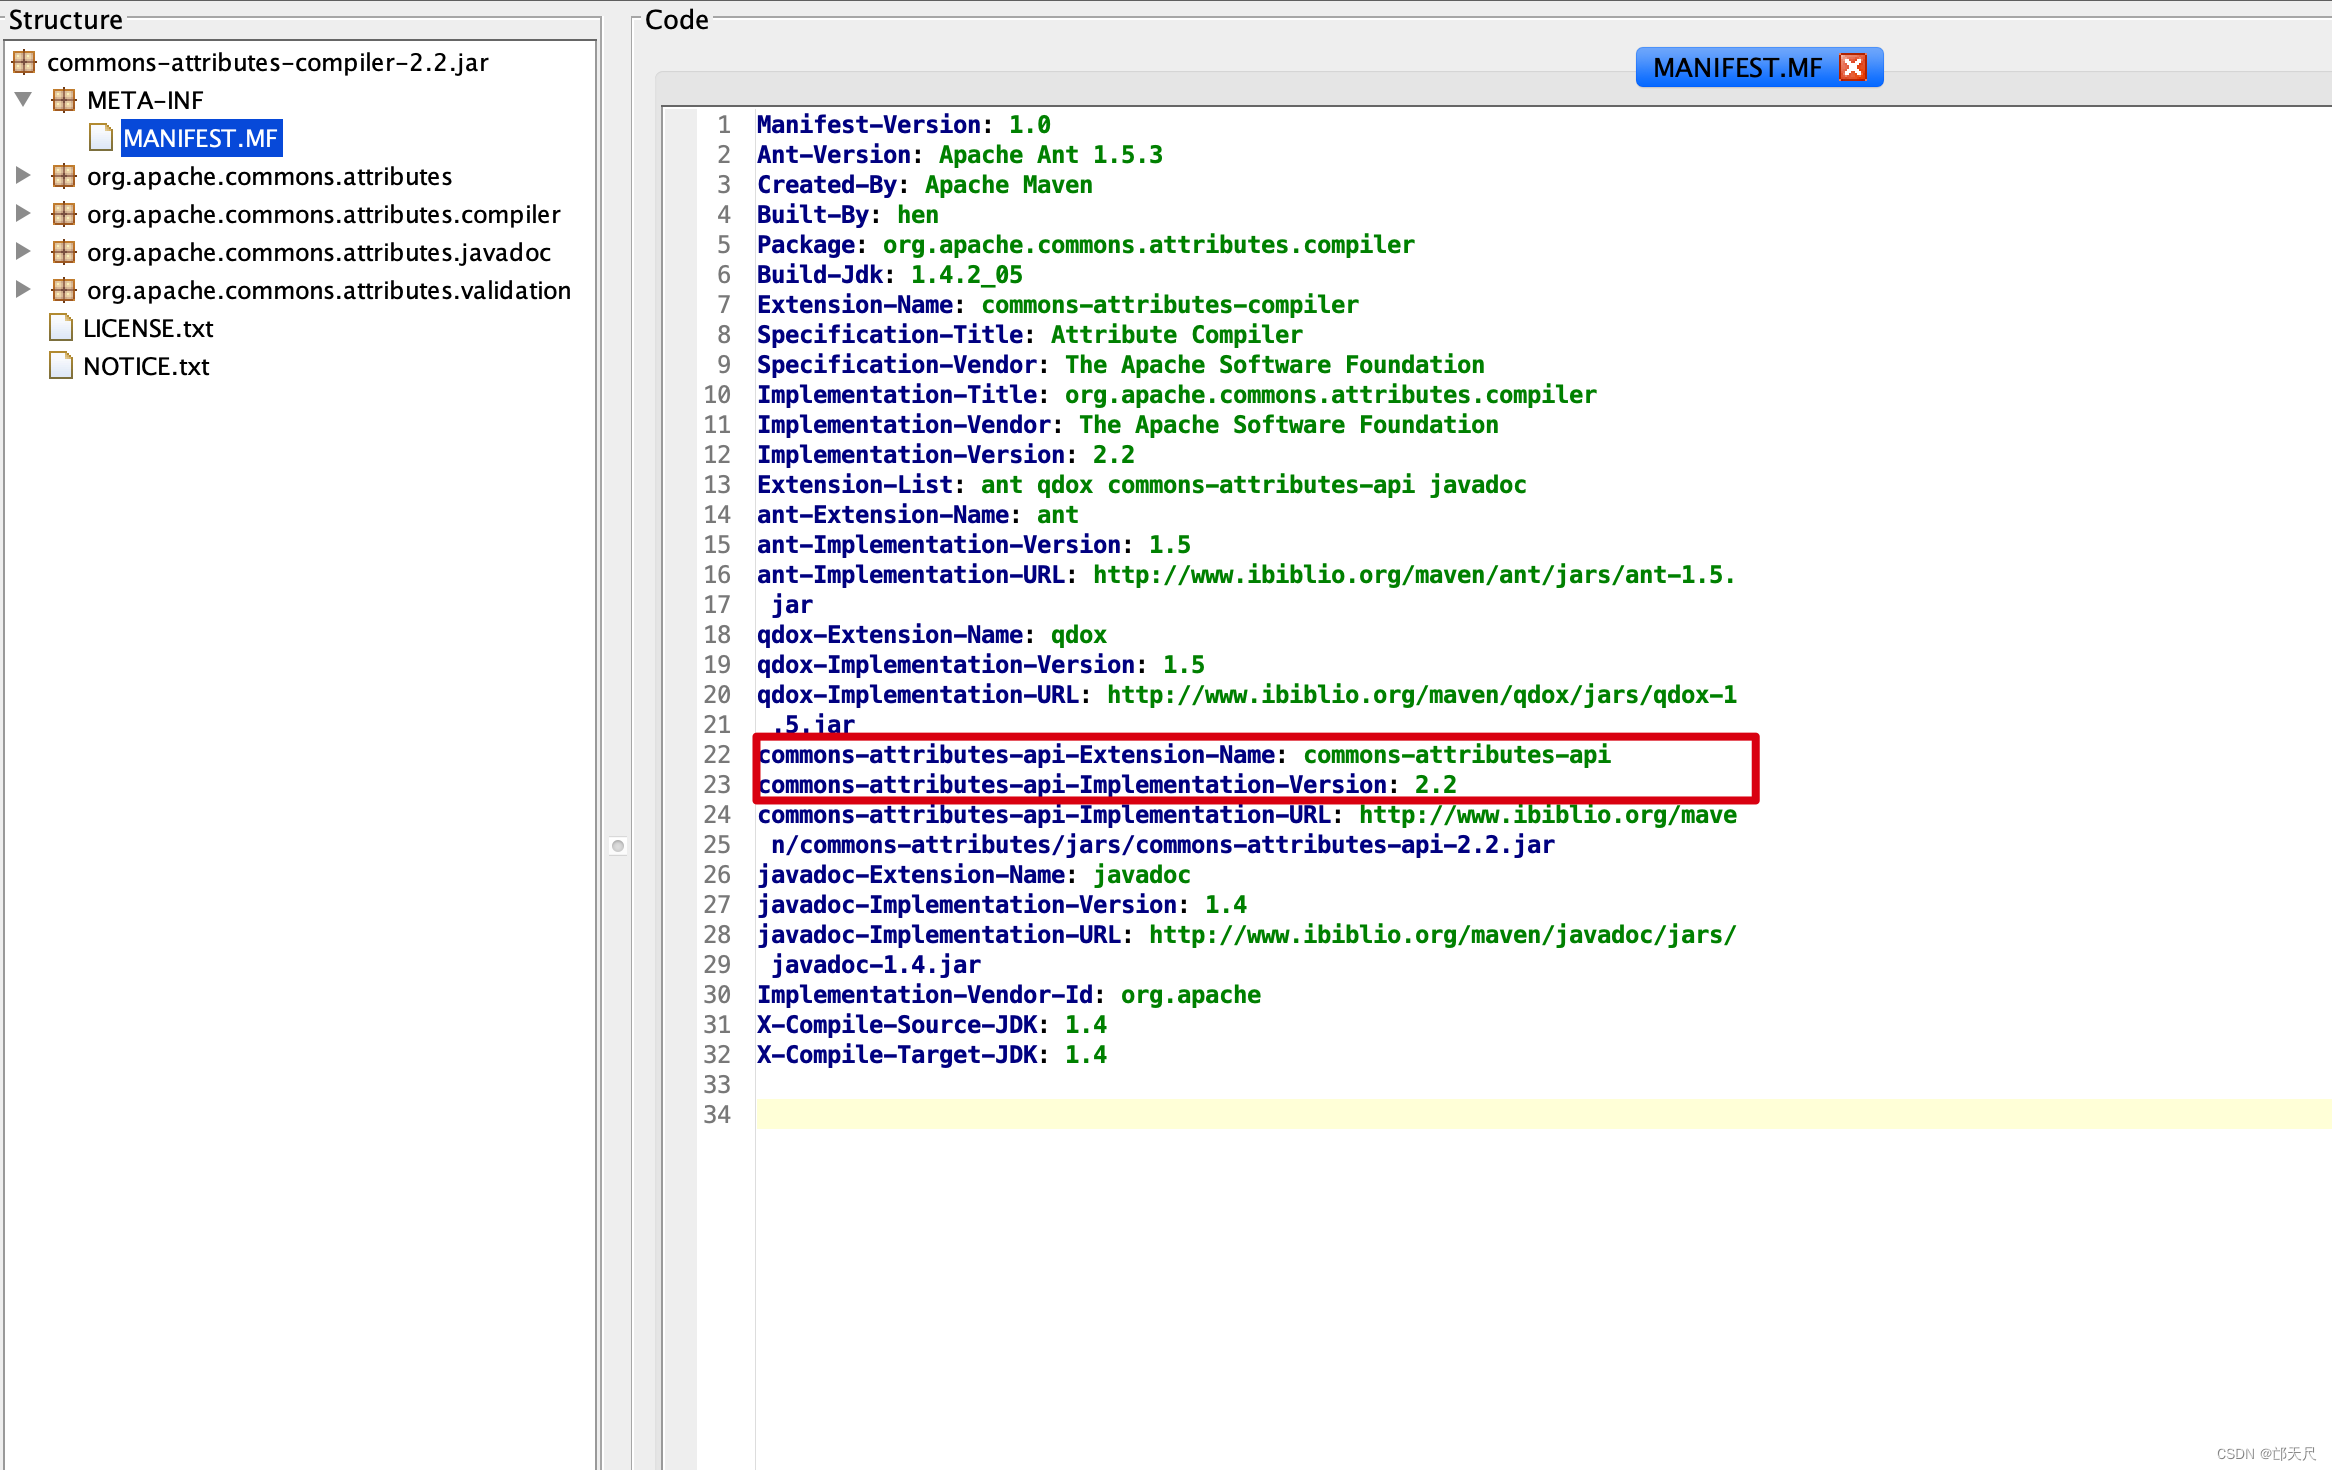The height and width of the screenshot is (1470, 2332).
Task: Select NOTICE.txt in the structure tree
Action: pyautogui.click(x=146, y=366)
